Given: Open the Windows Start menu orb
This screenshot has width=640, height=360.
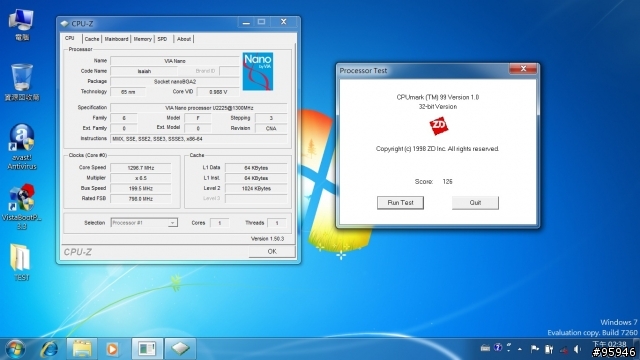Looking at the screenshot, I should pos(16,349).
